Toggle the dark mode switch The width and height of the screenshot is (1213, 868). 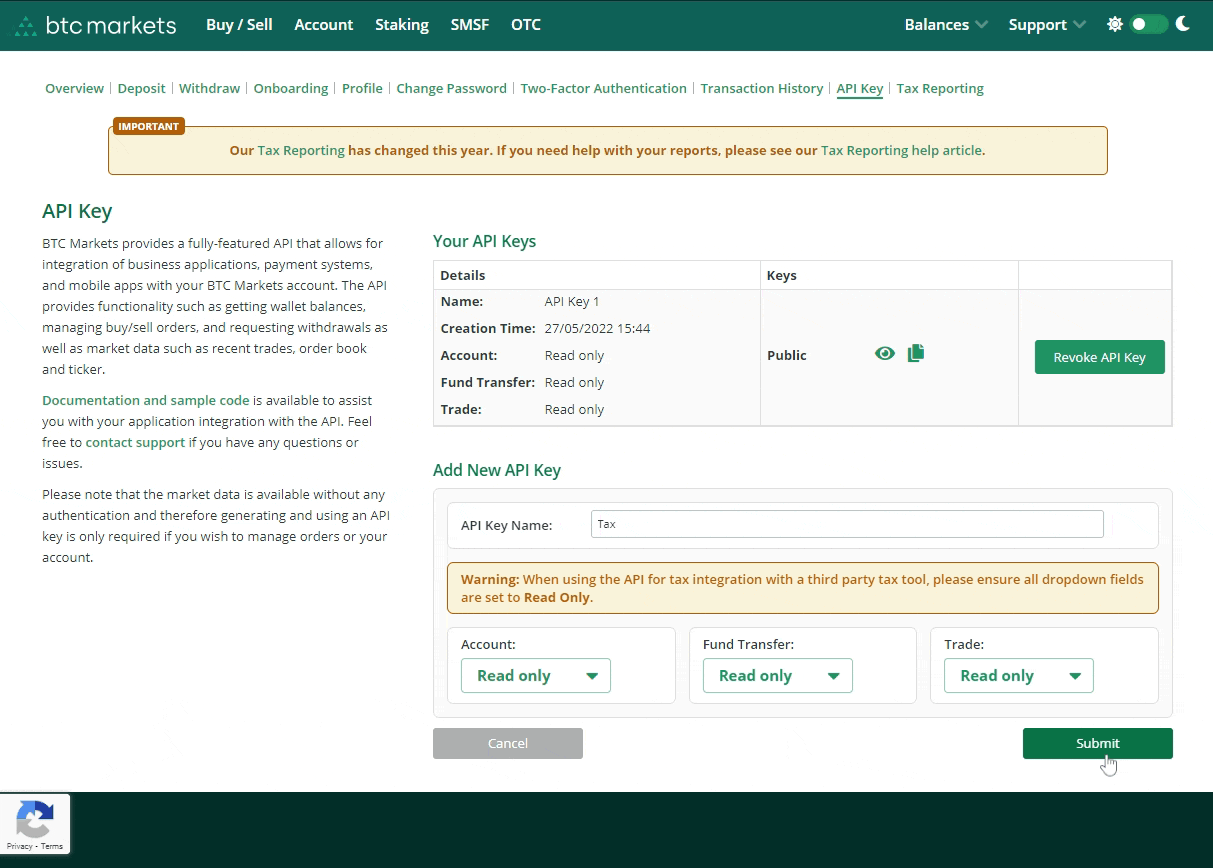[x=1149, y=24]
